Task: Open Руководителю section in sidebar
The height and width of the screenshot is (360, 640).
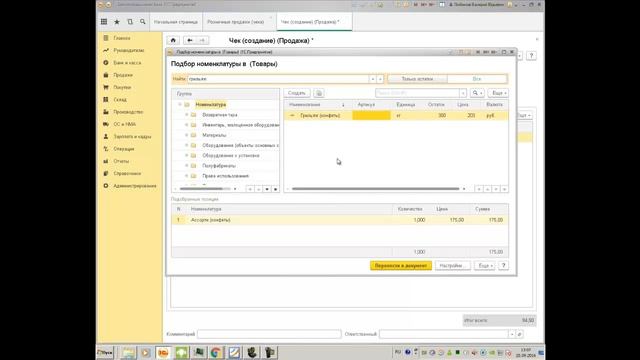Action: pos(129,50)
